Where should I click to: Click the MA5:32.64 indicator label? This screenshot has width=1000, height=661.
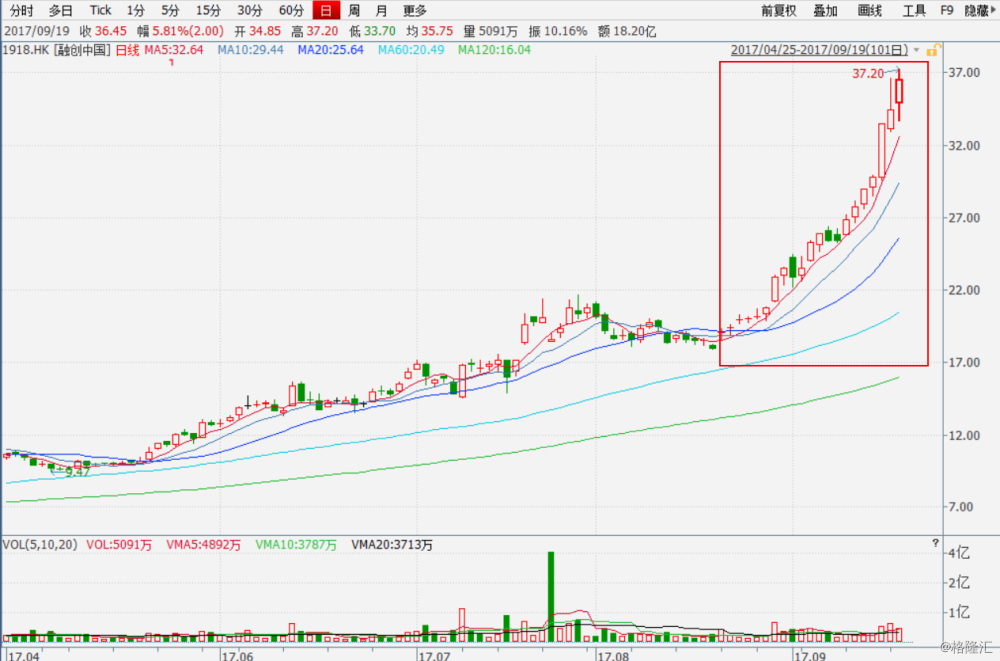point(173,50)
